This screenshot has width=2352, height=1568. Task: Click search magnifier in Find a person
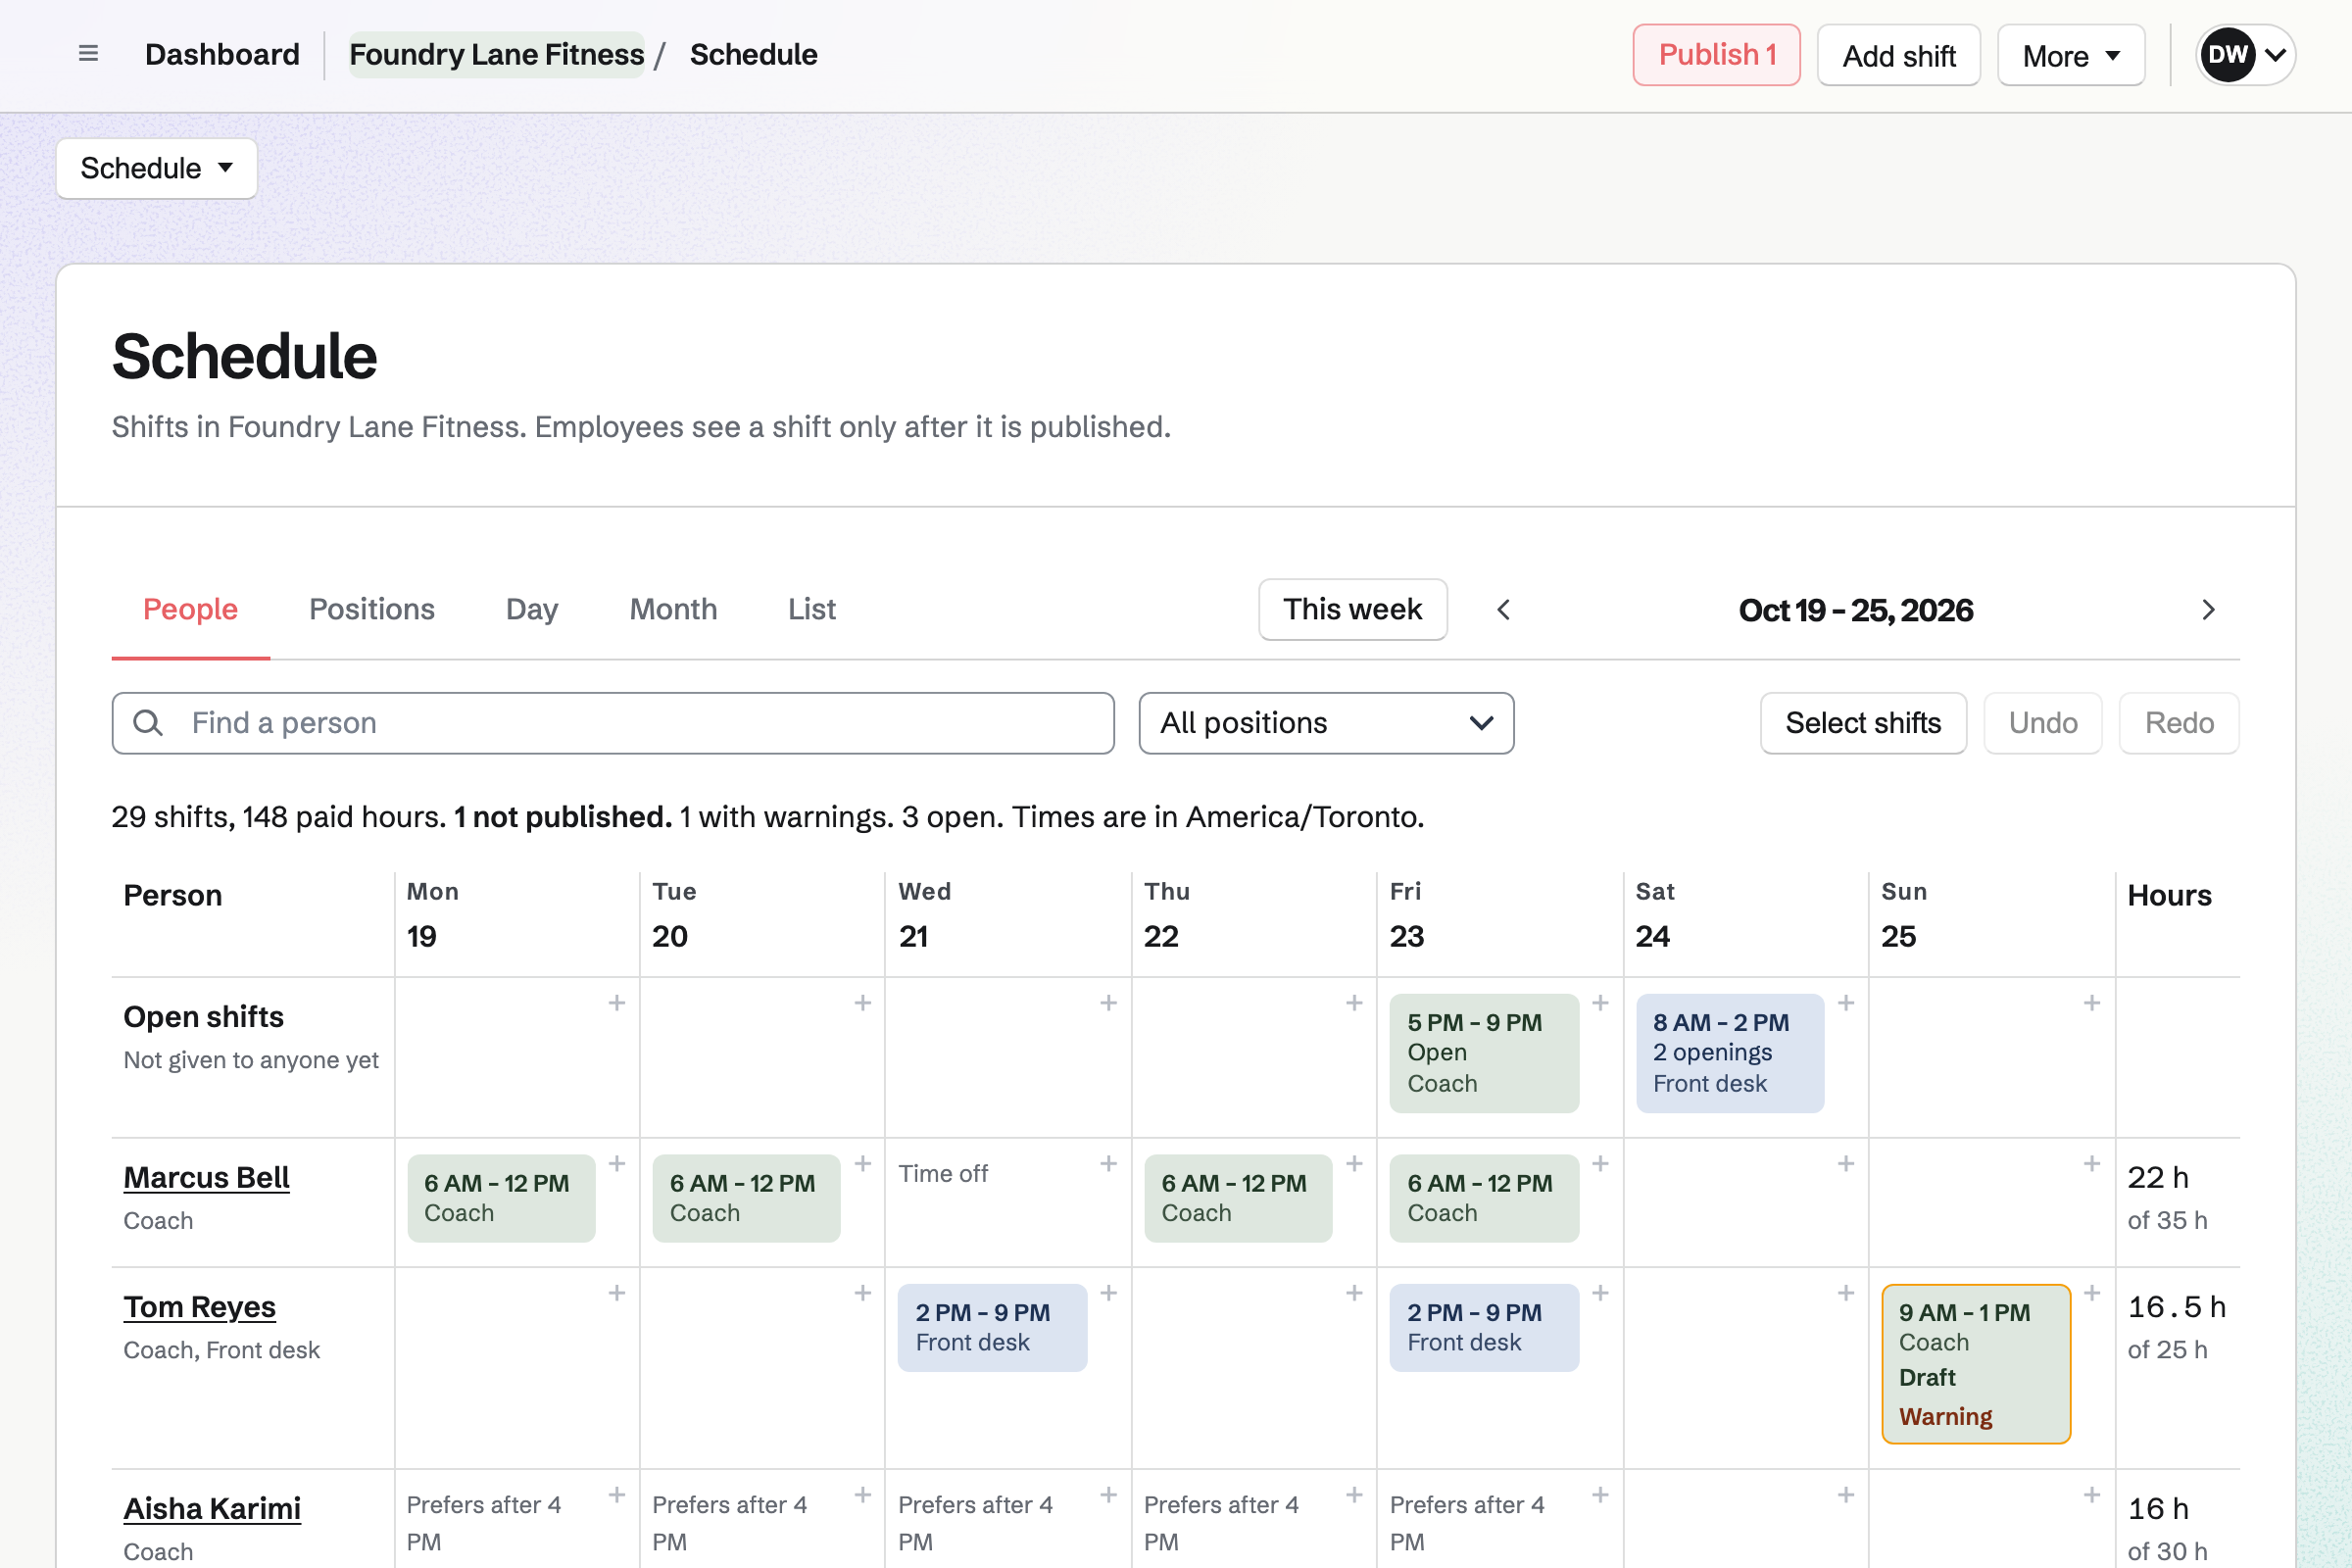pyautogui.click(x=148, y=723)
